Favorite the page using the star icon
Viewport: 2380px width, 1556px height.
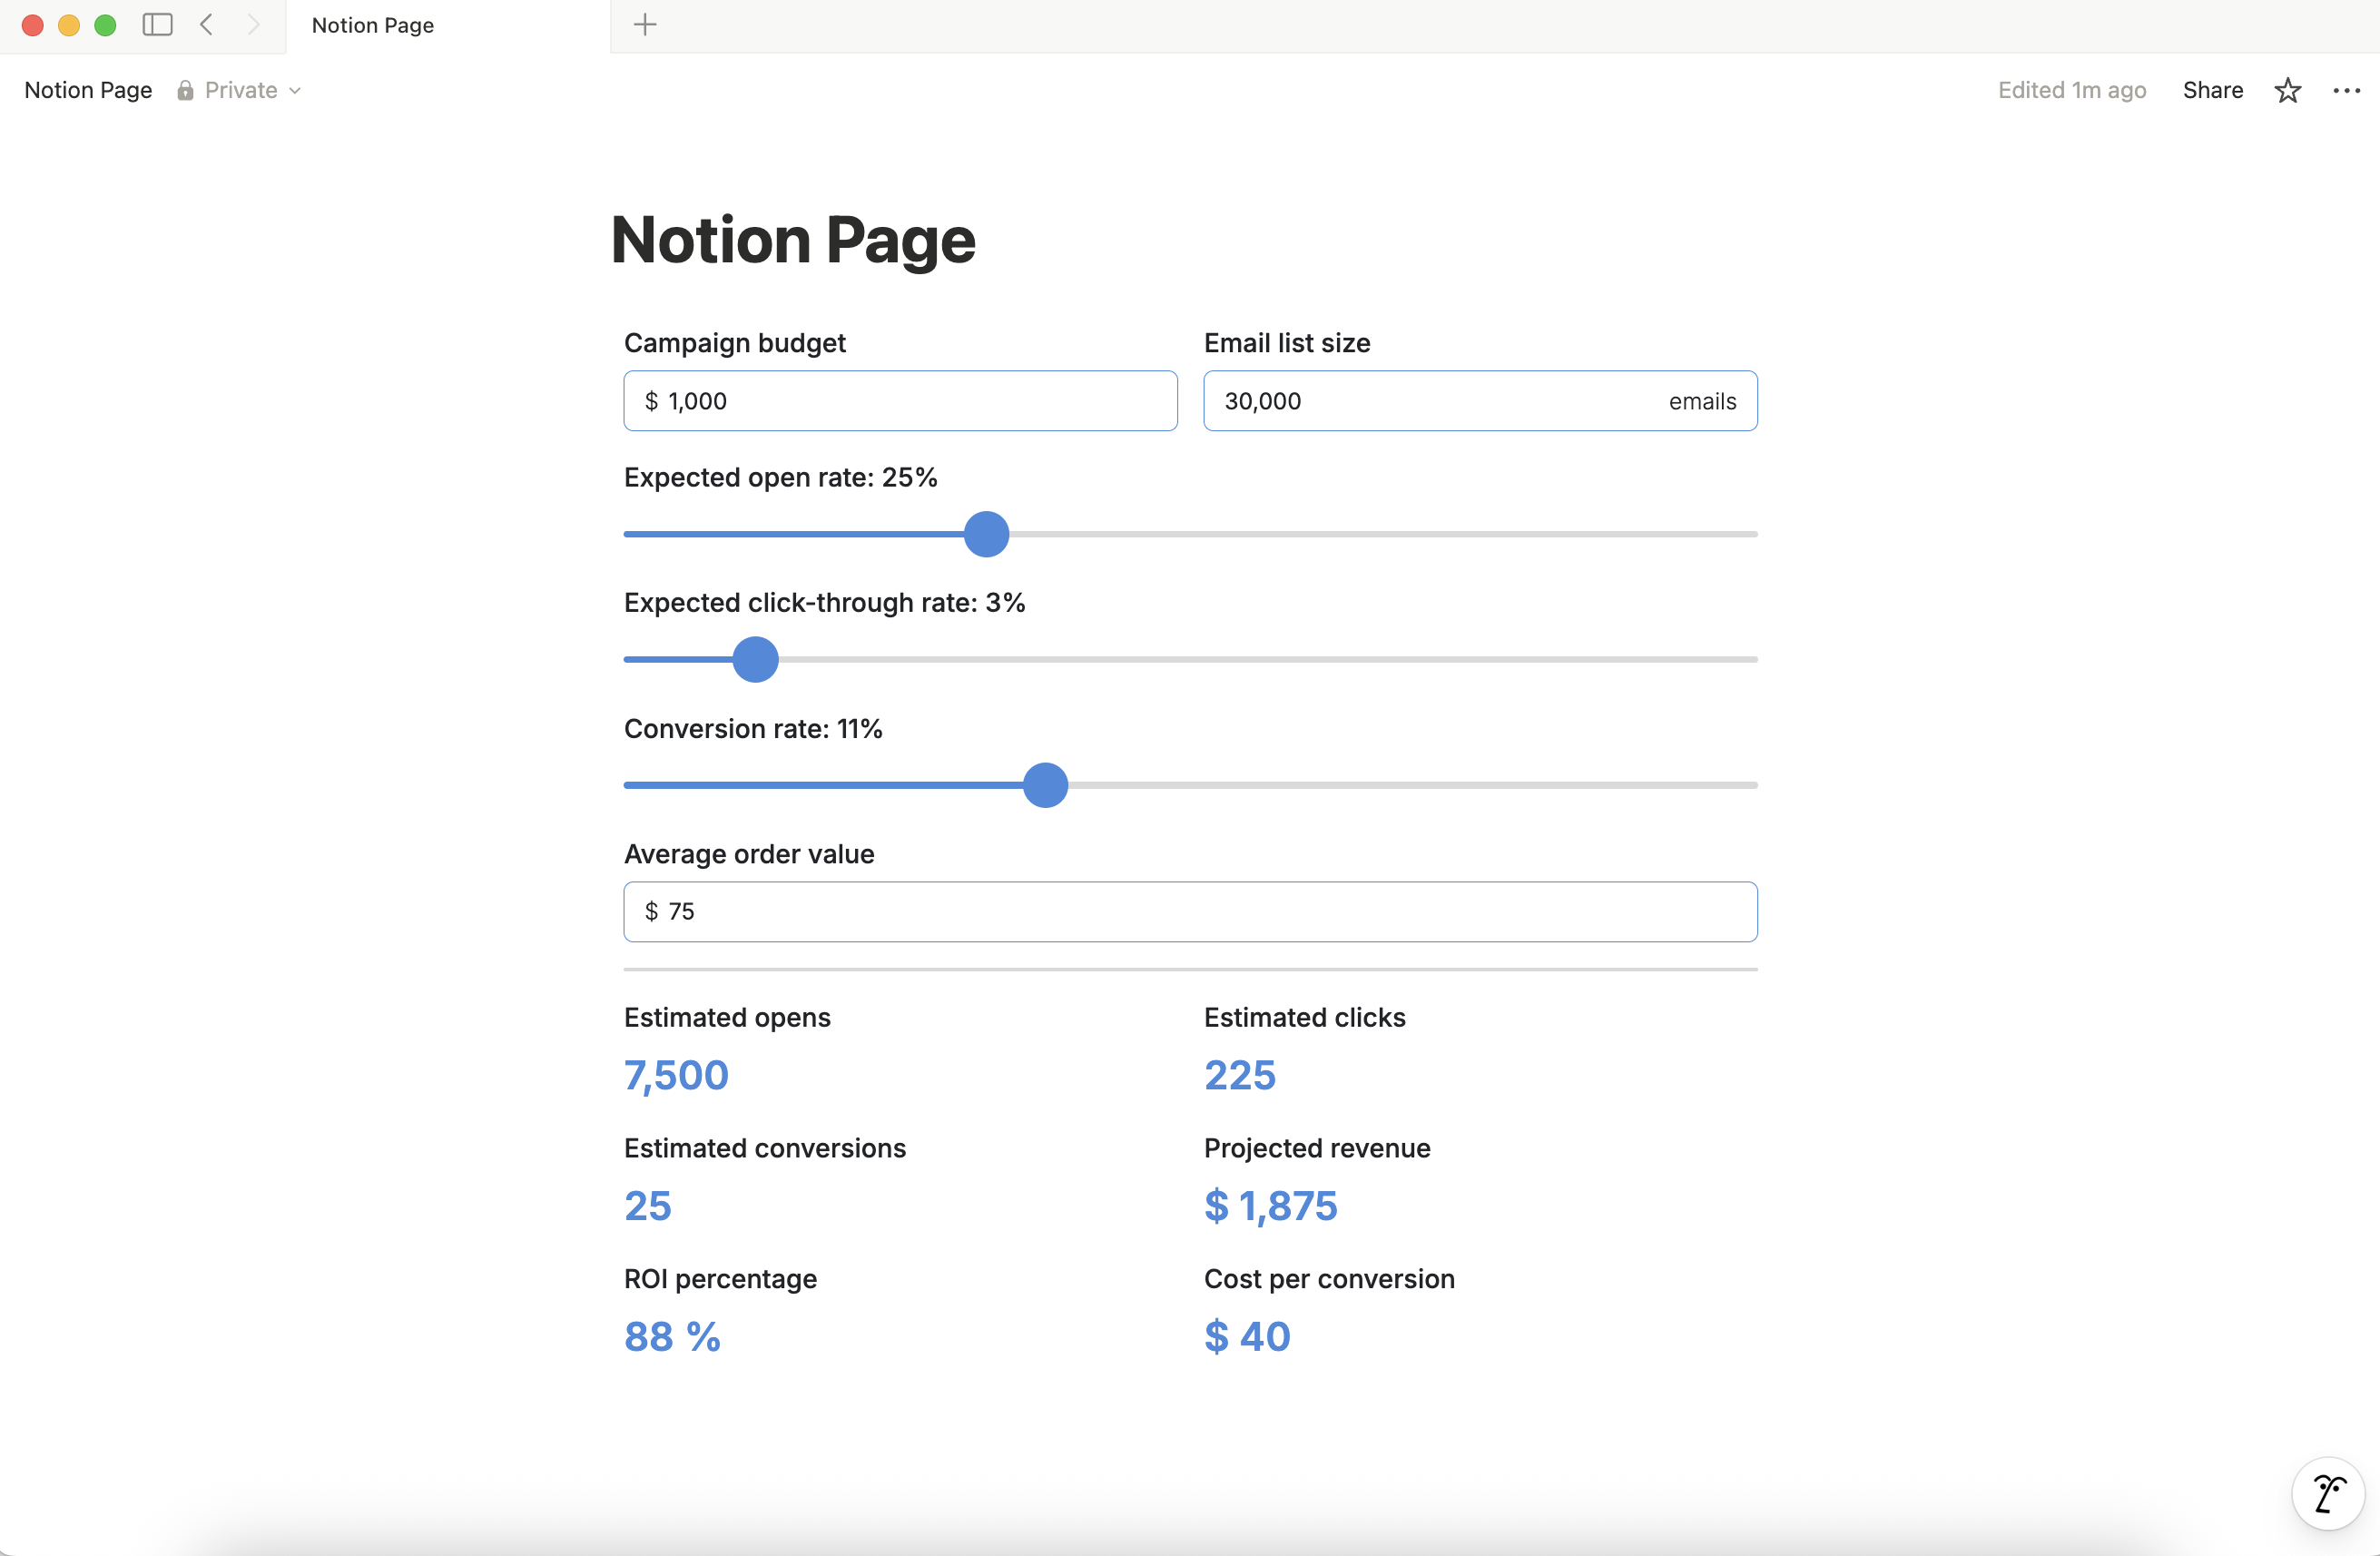coord(2288,90)
